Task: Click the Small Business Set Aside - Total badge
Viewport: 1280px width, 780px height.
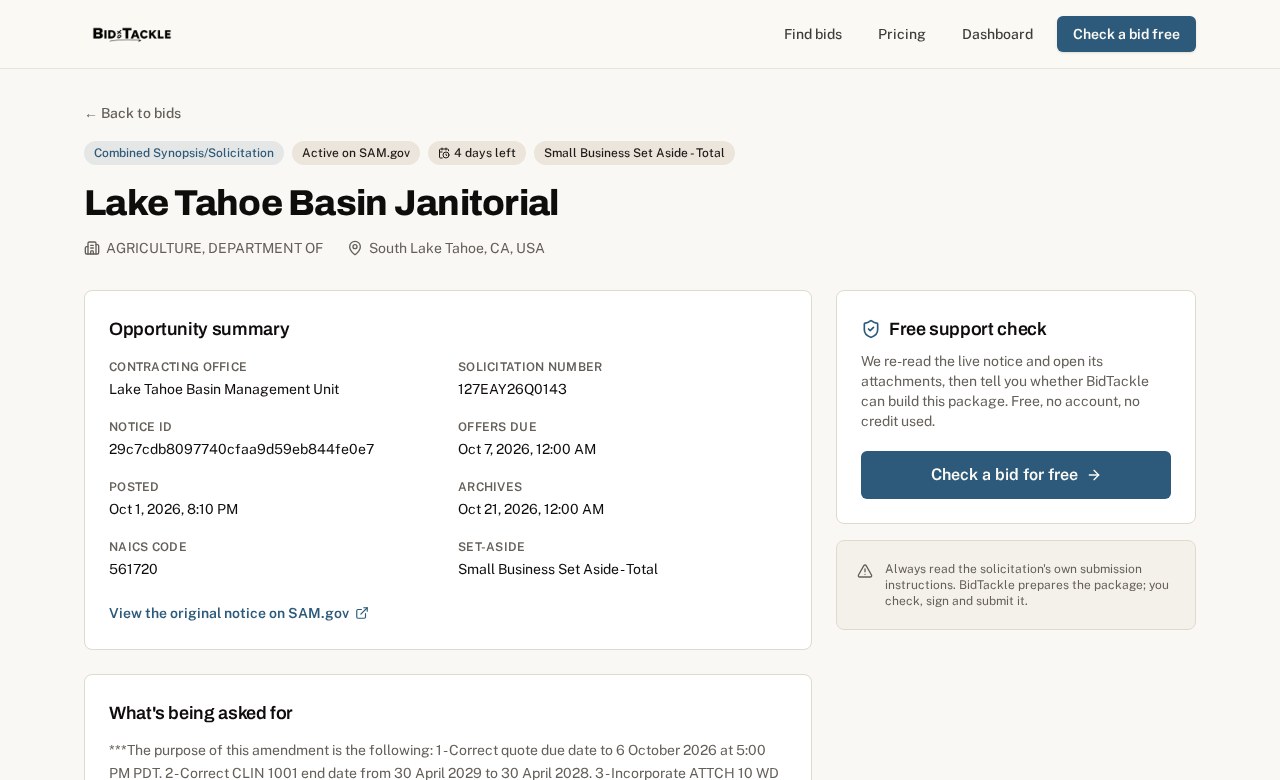Action: 634,153
